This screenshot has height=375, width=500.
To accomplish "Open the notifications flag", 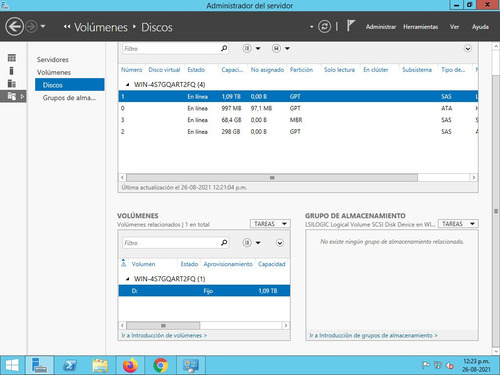I will click(x=350, y=26).
